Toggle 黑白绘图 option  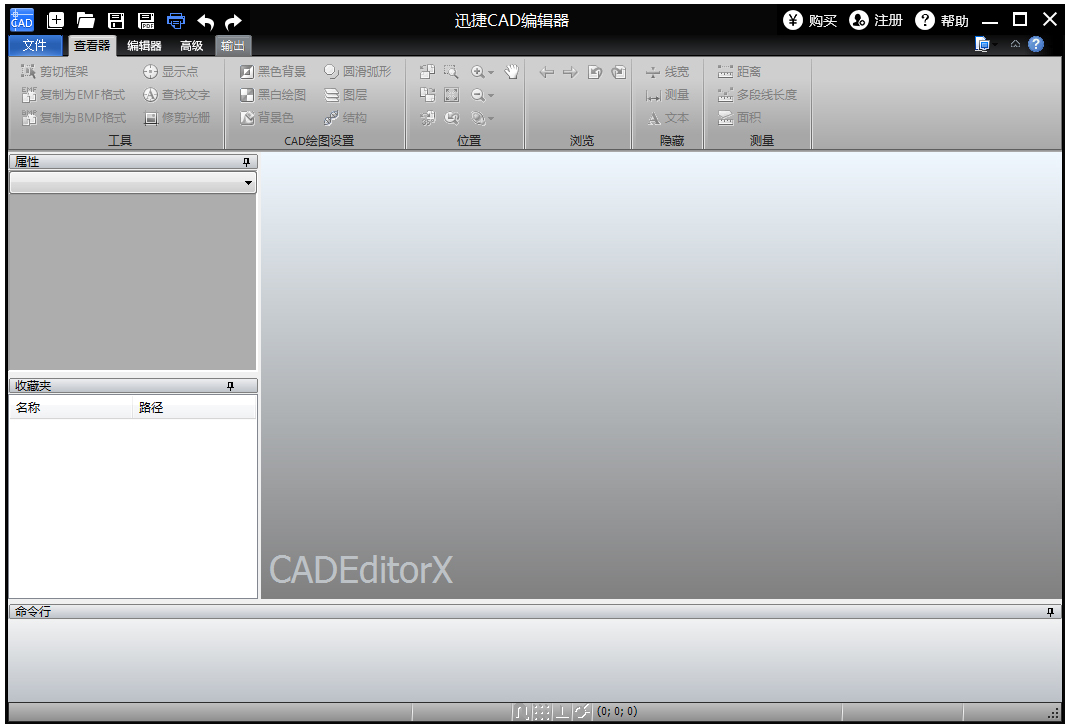[x=273, y=95]
